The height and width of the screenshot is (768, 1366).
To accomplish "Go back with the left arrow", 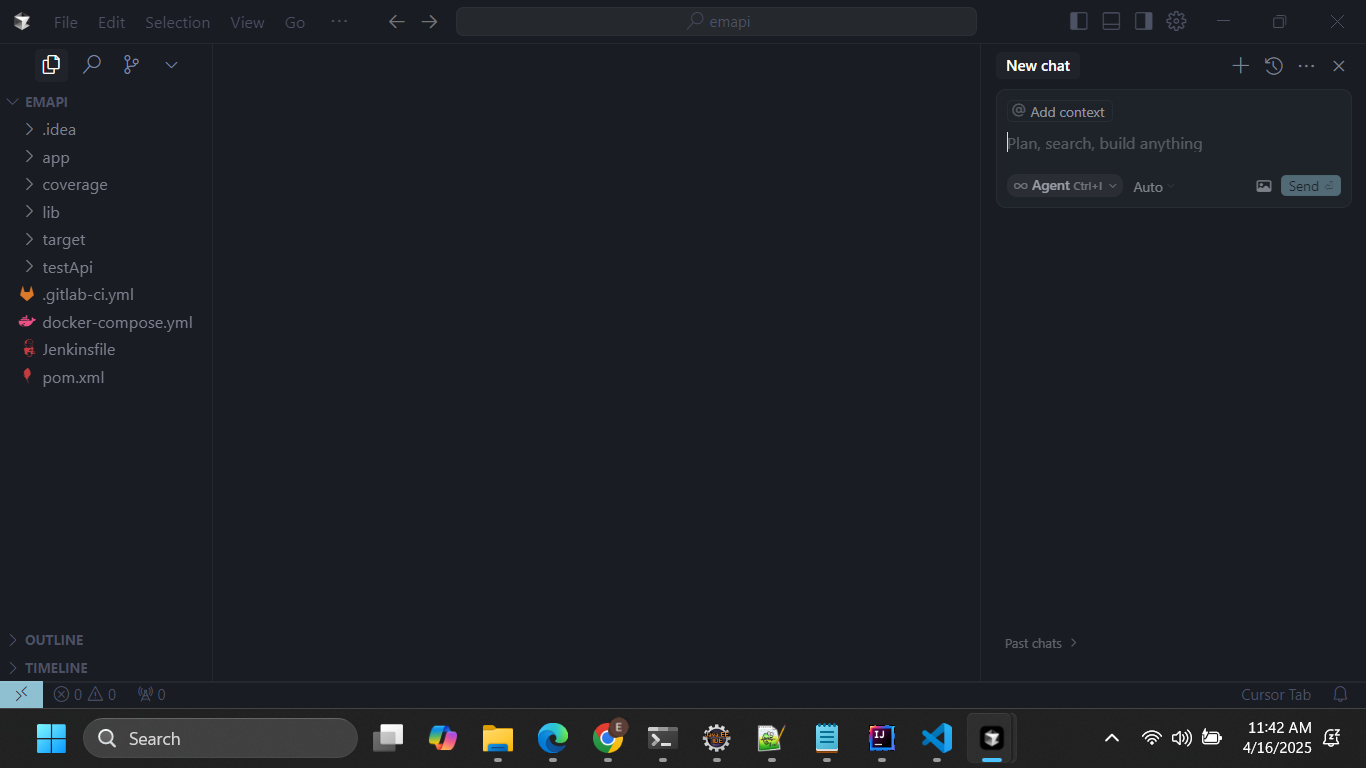I will [x=396, y=22].
